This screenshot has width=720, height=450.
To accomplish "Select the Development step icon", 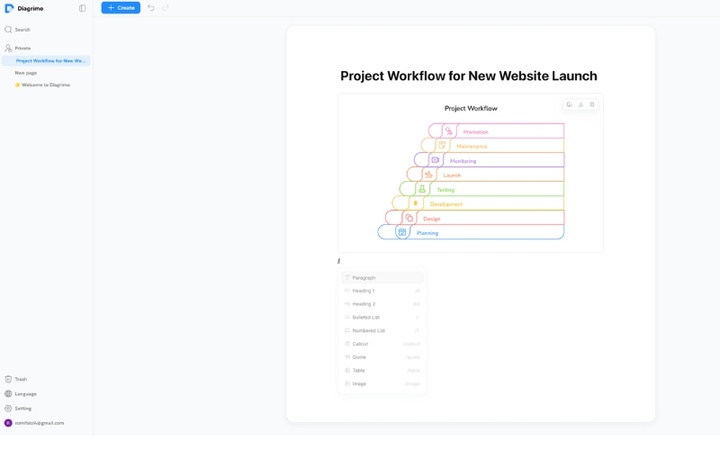I will click(x=416, y=203).
